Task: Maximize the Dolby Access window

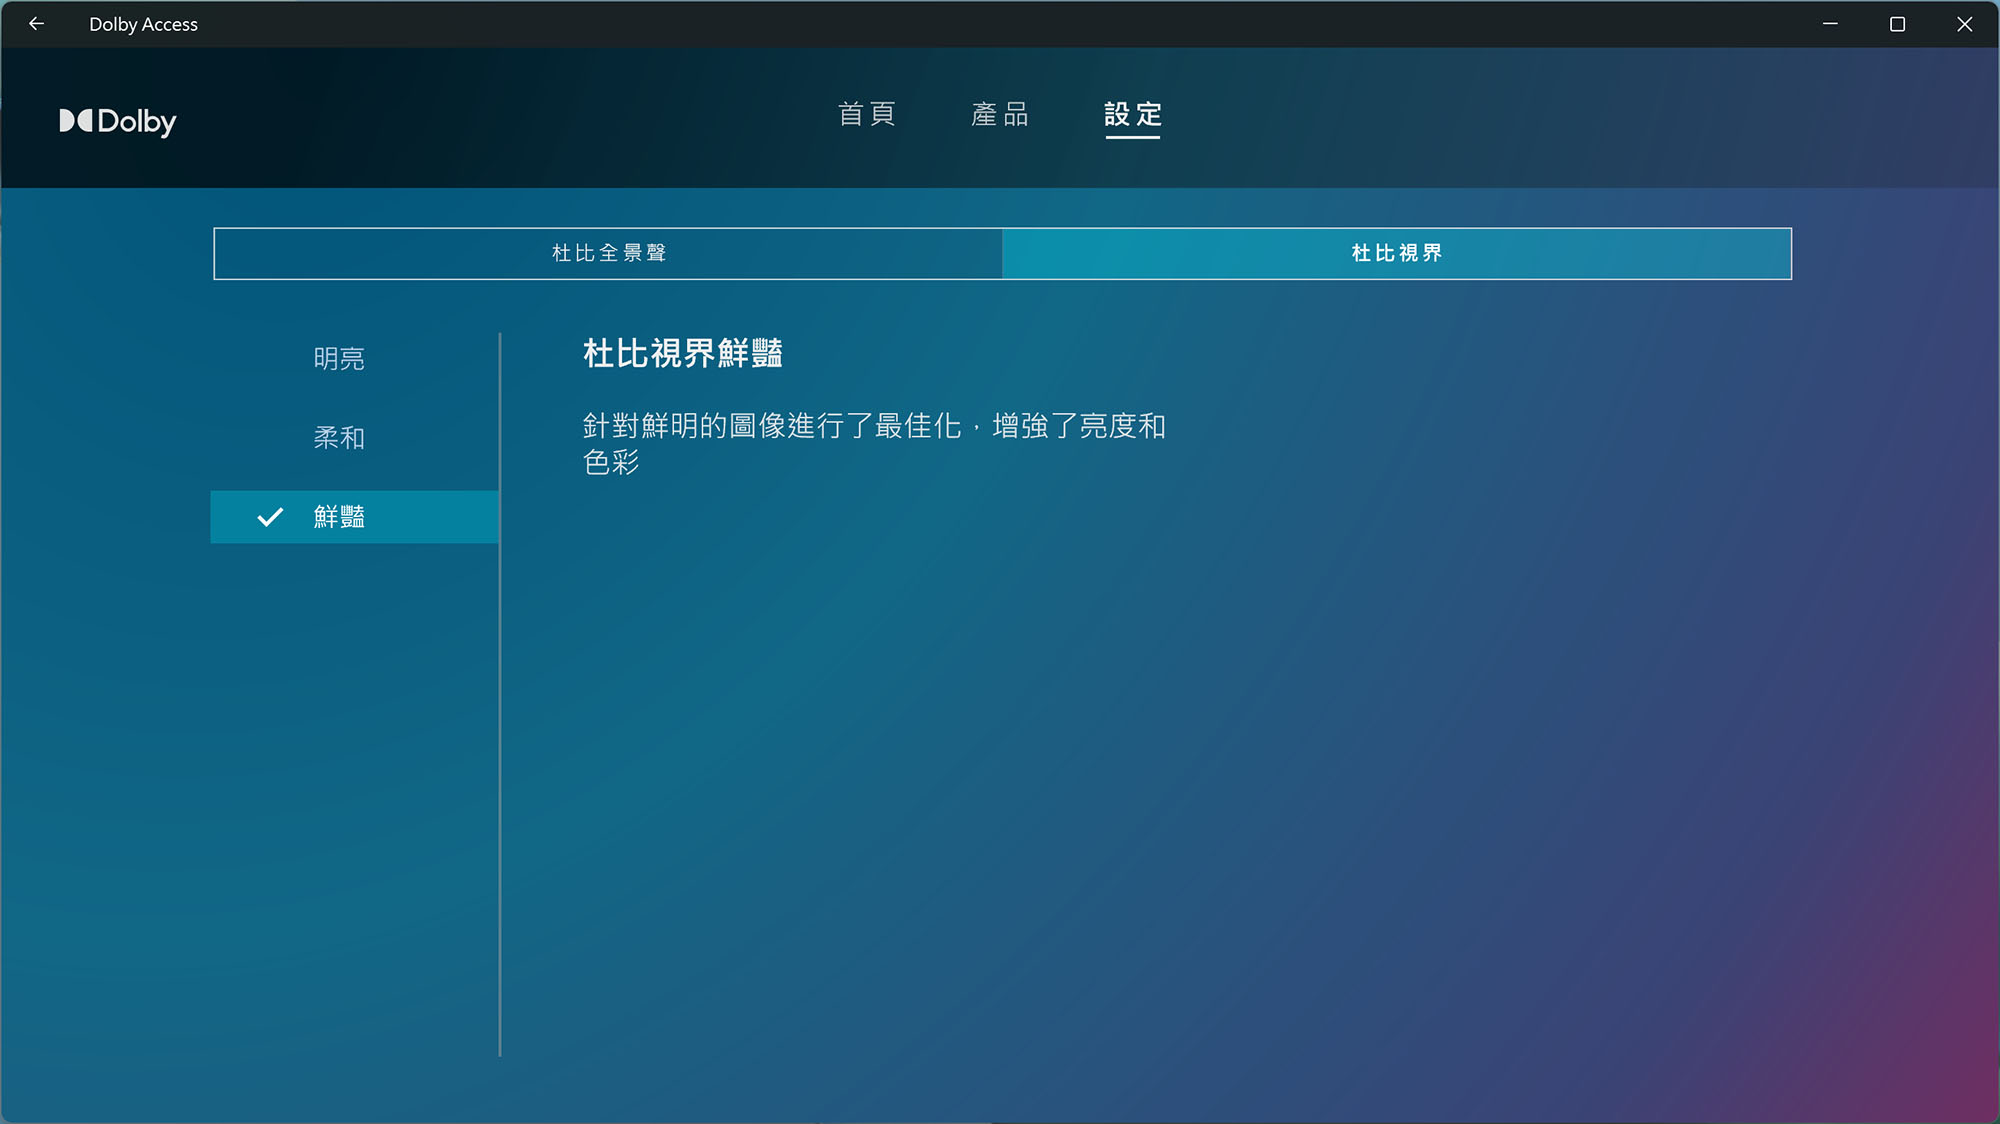Action: [1897, 24]
